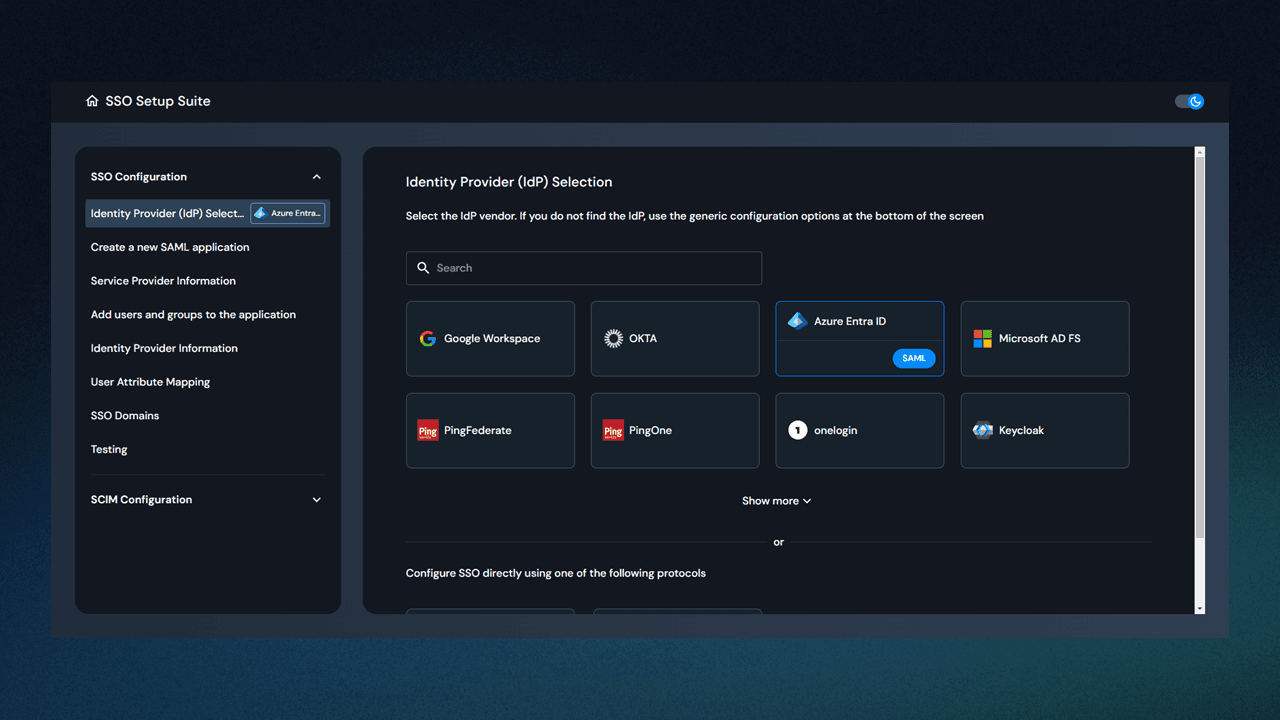This screenshot has width=1280, height=720.
Task: Click the Microsoft AD FS logo icon
Action: click(982, 339)
